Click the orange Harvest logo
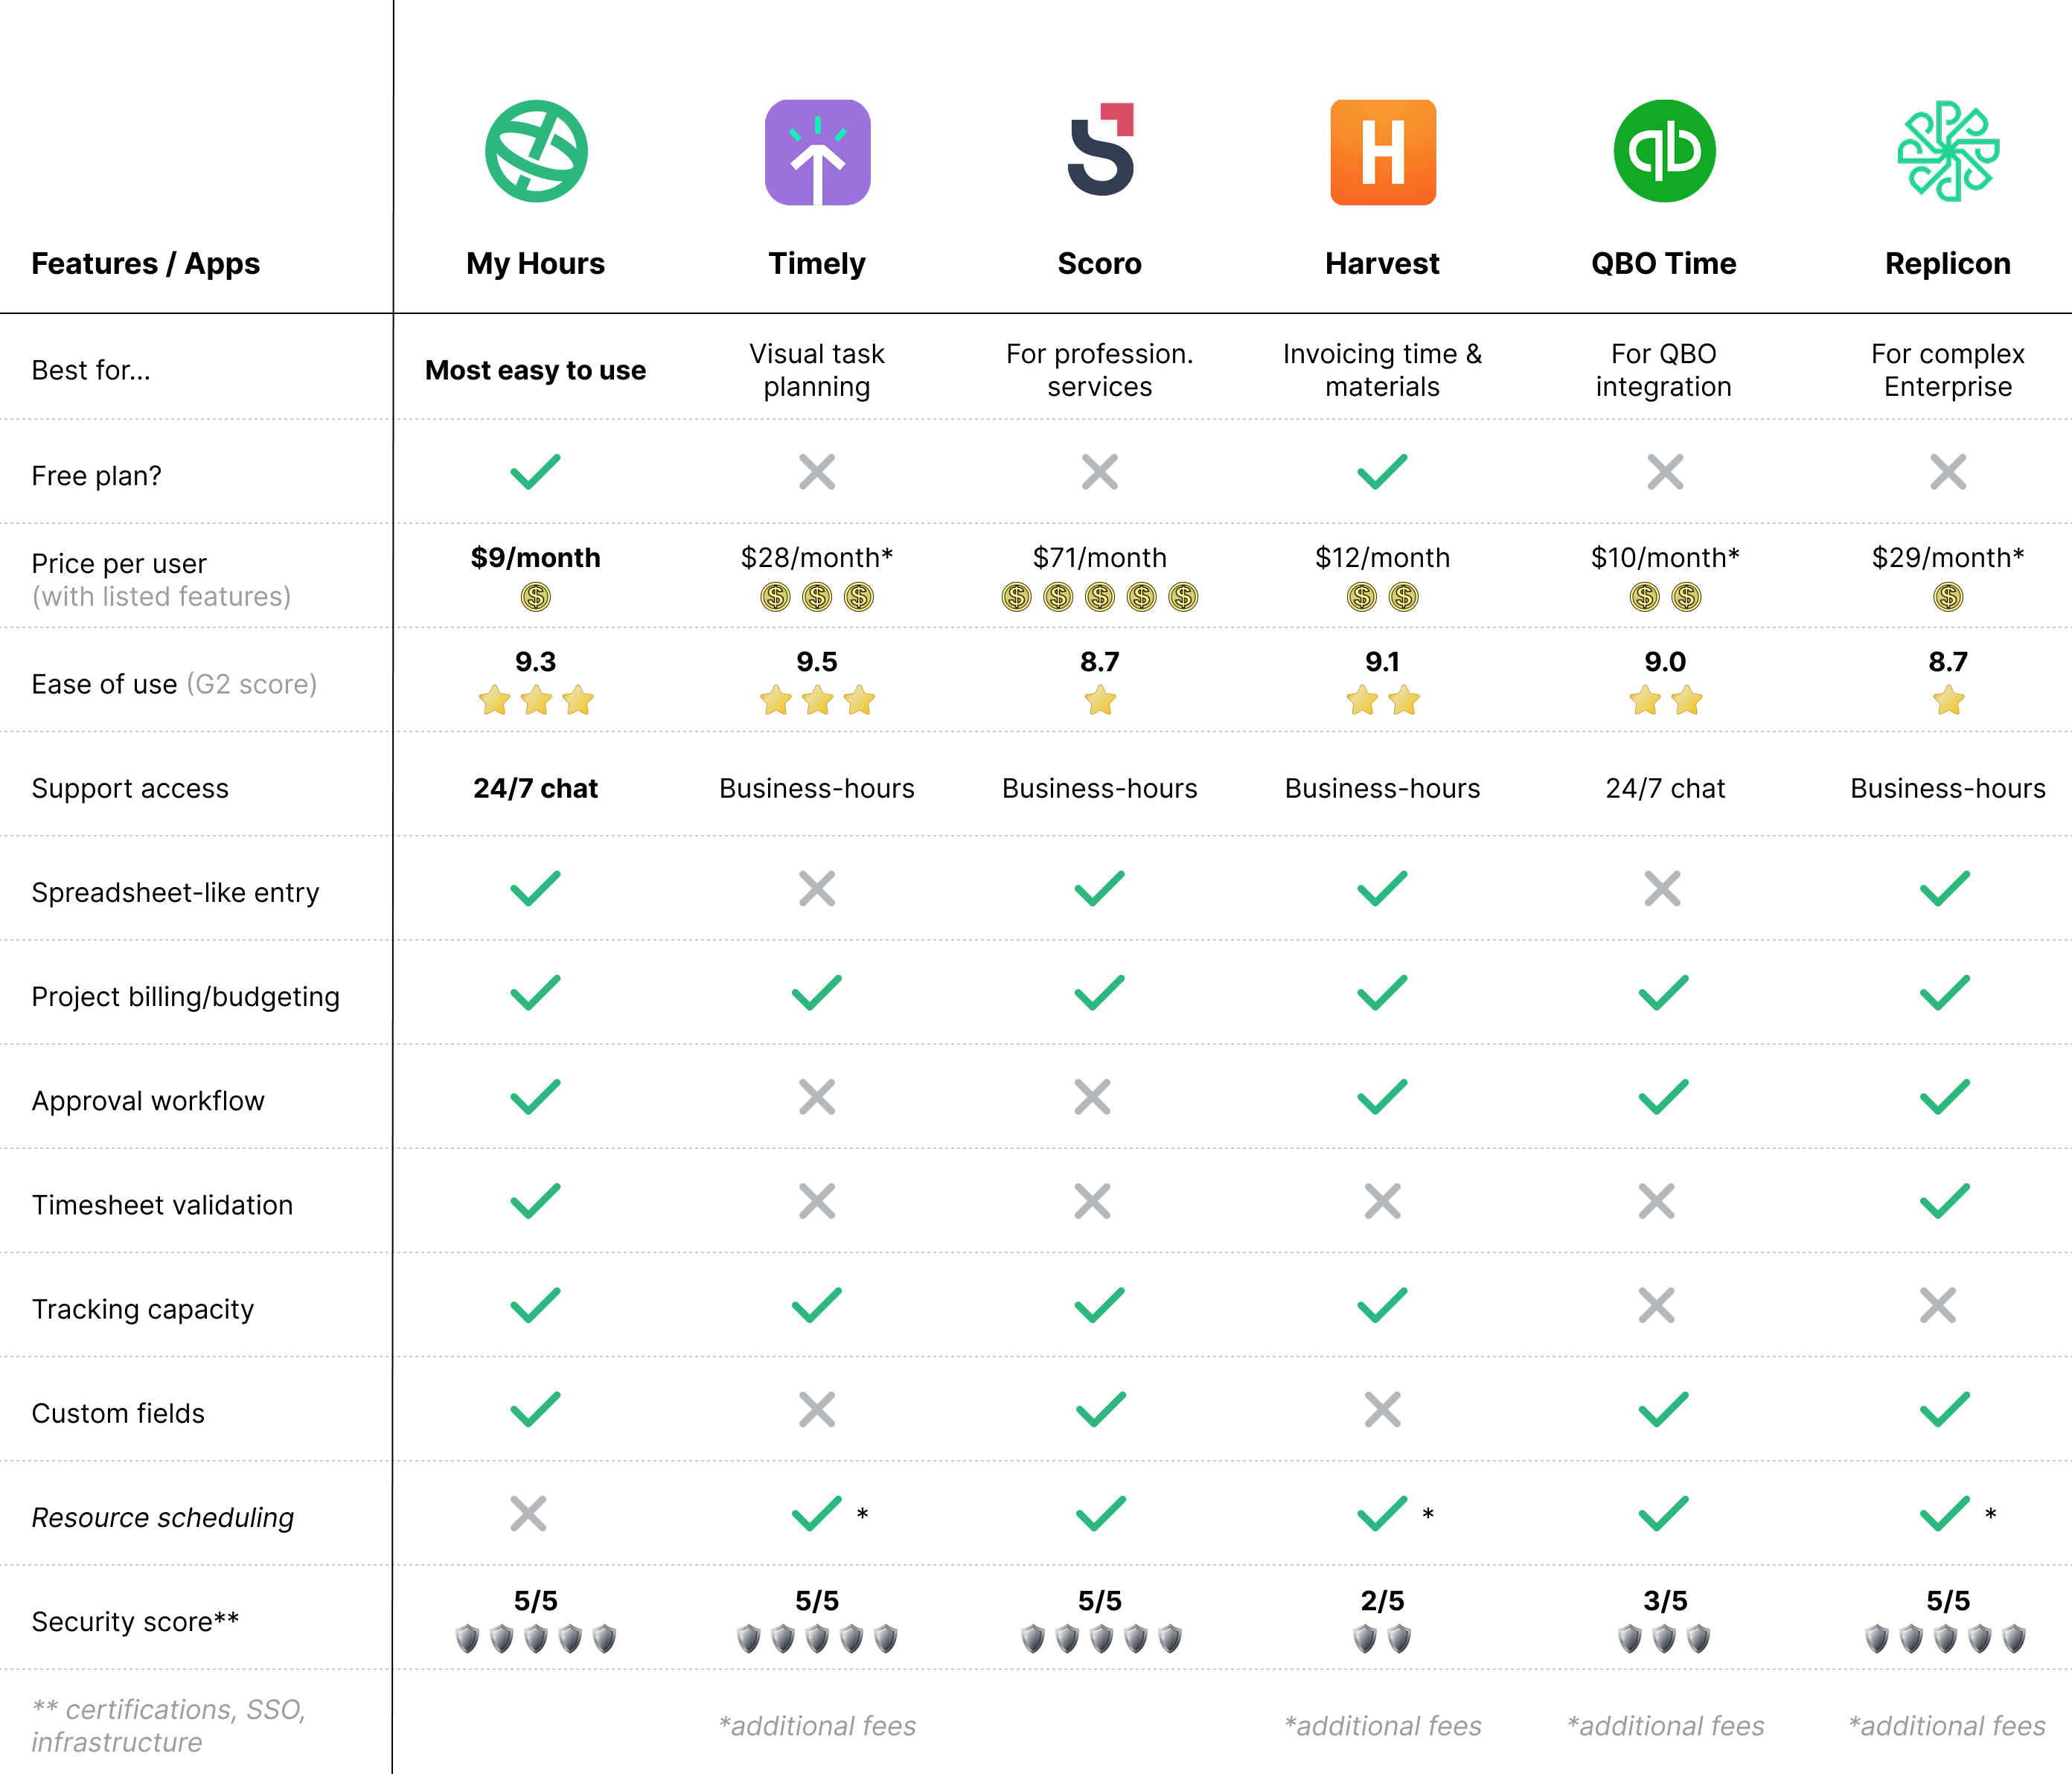The width and height of the screenshot is (2072, 1774). [1383, 152]
